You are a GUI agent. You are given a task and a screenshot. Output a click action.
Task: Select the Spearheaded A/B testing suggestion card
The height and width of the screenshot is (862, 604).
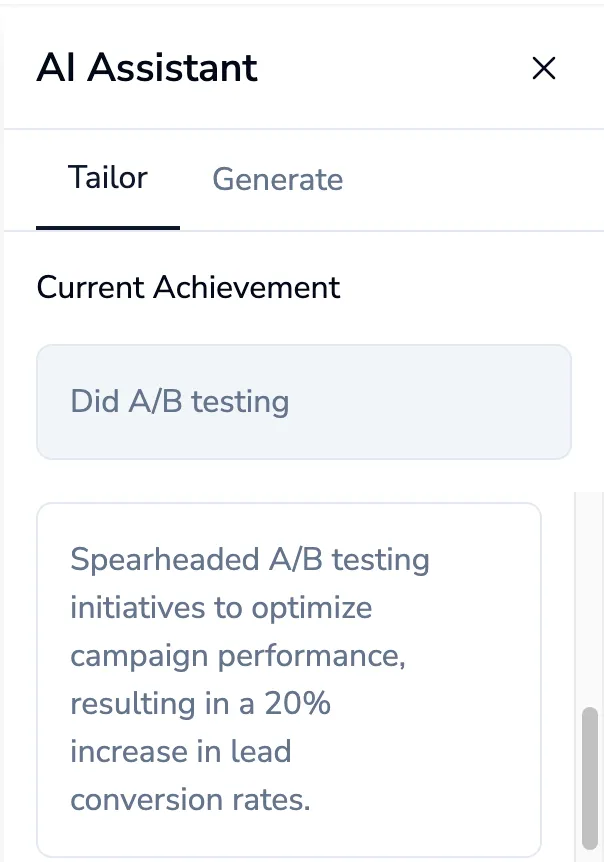coord(289,679)
